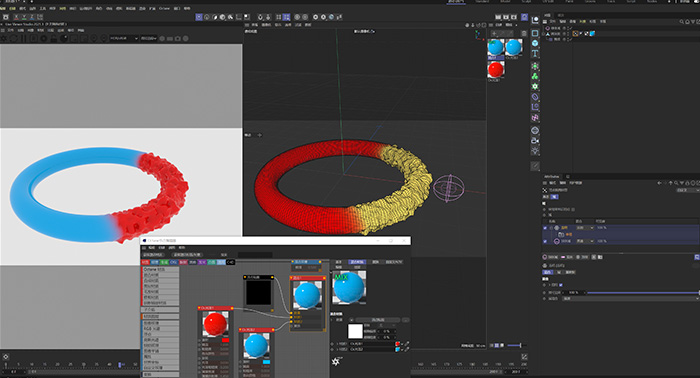700x378 pixels.
Task: Select the red material thumbnail in Material Manager
Action: coord(496,71)
